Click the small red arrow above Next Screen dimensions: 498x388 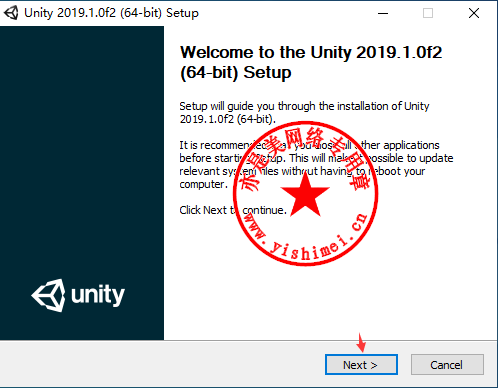[361, 342]
